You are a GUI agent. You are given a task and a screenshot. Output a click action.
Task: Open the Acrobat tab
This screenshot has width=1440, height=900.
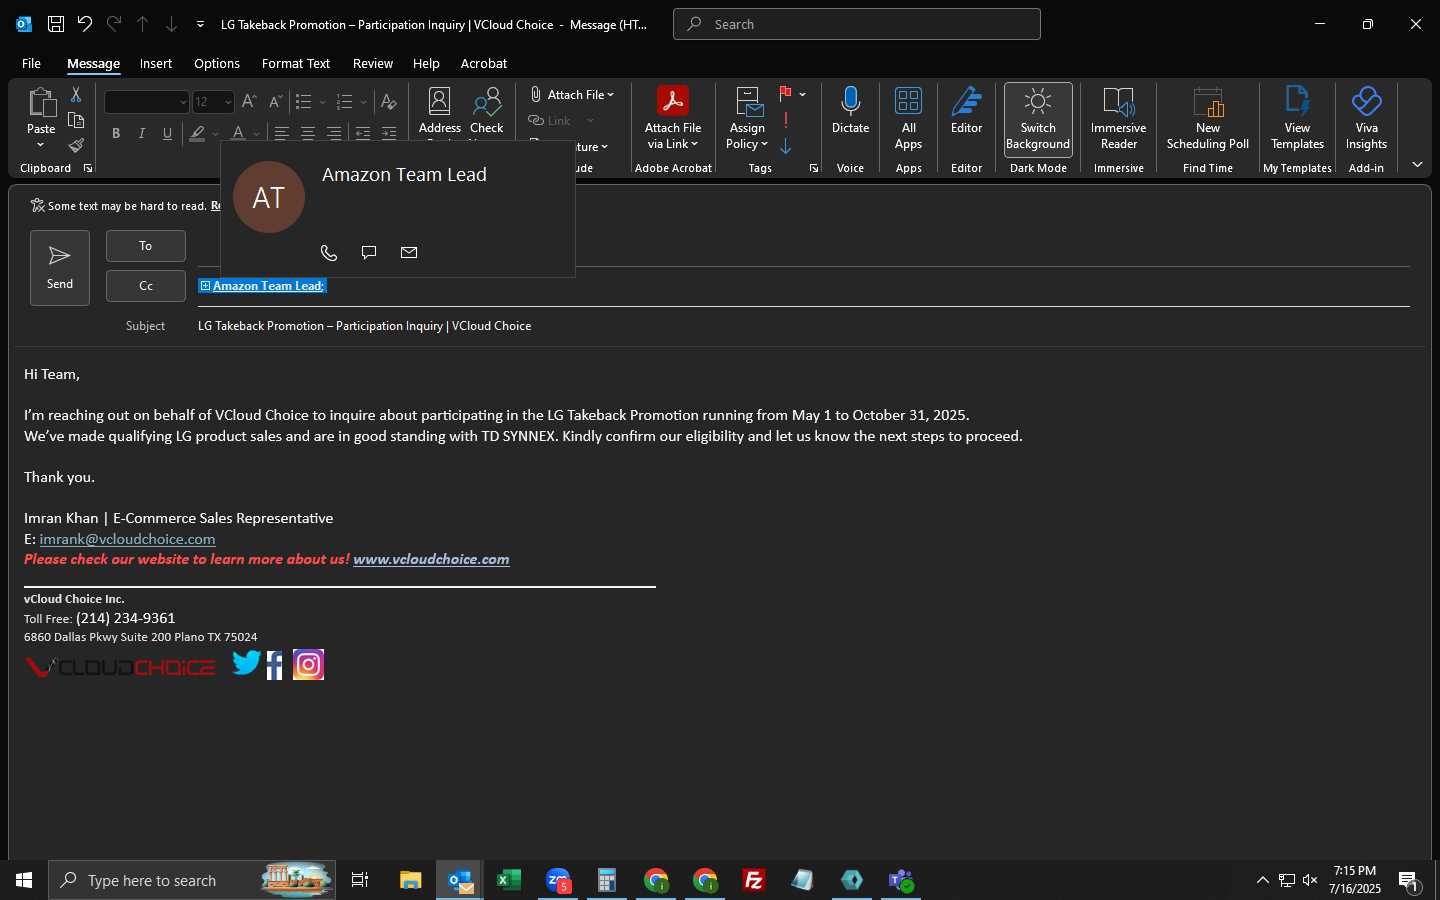[484, 63]
